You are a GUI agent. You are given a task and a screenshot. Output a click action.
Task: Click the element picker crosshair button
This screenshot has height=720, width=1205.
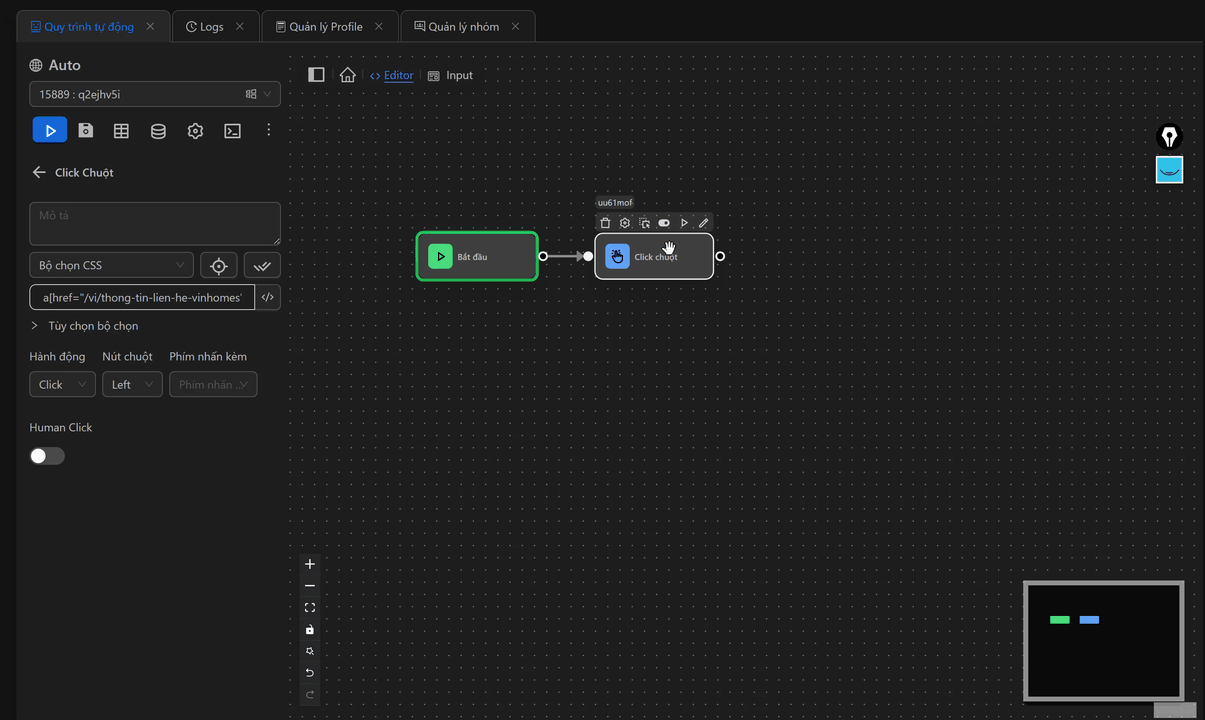219,265
